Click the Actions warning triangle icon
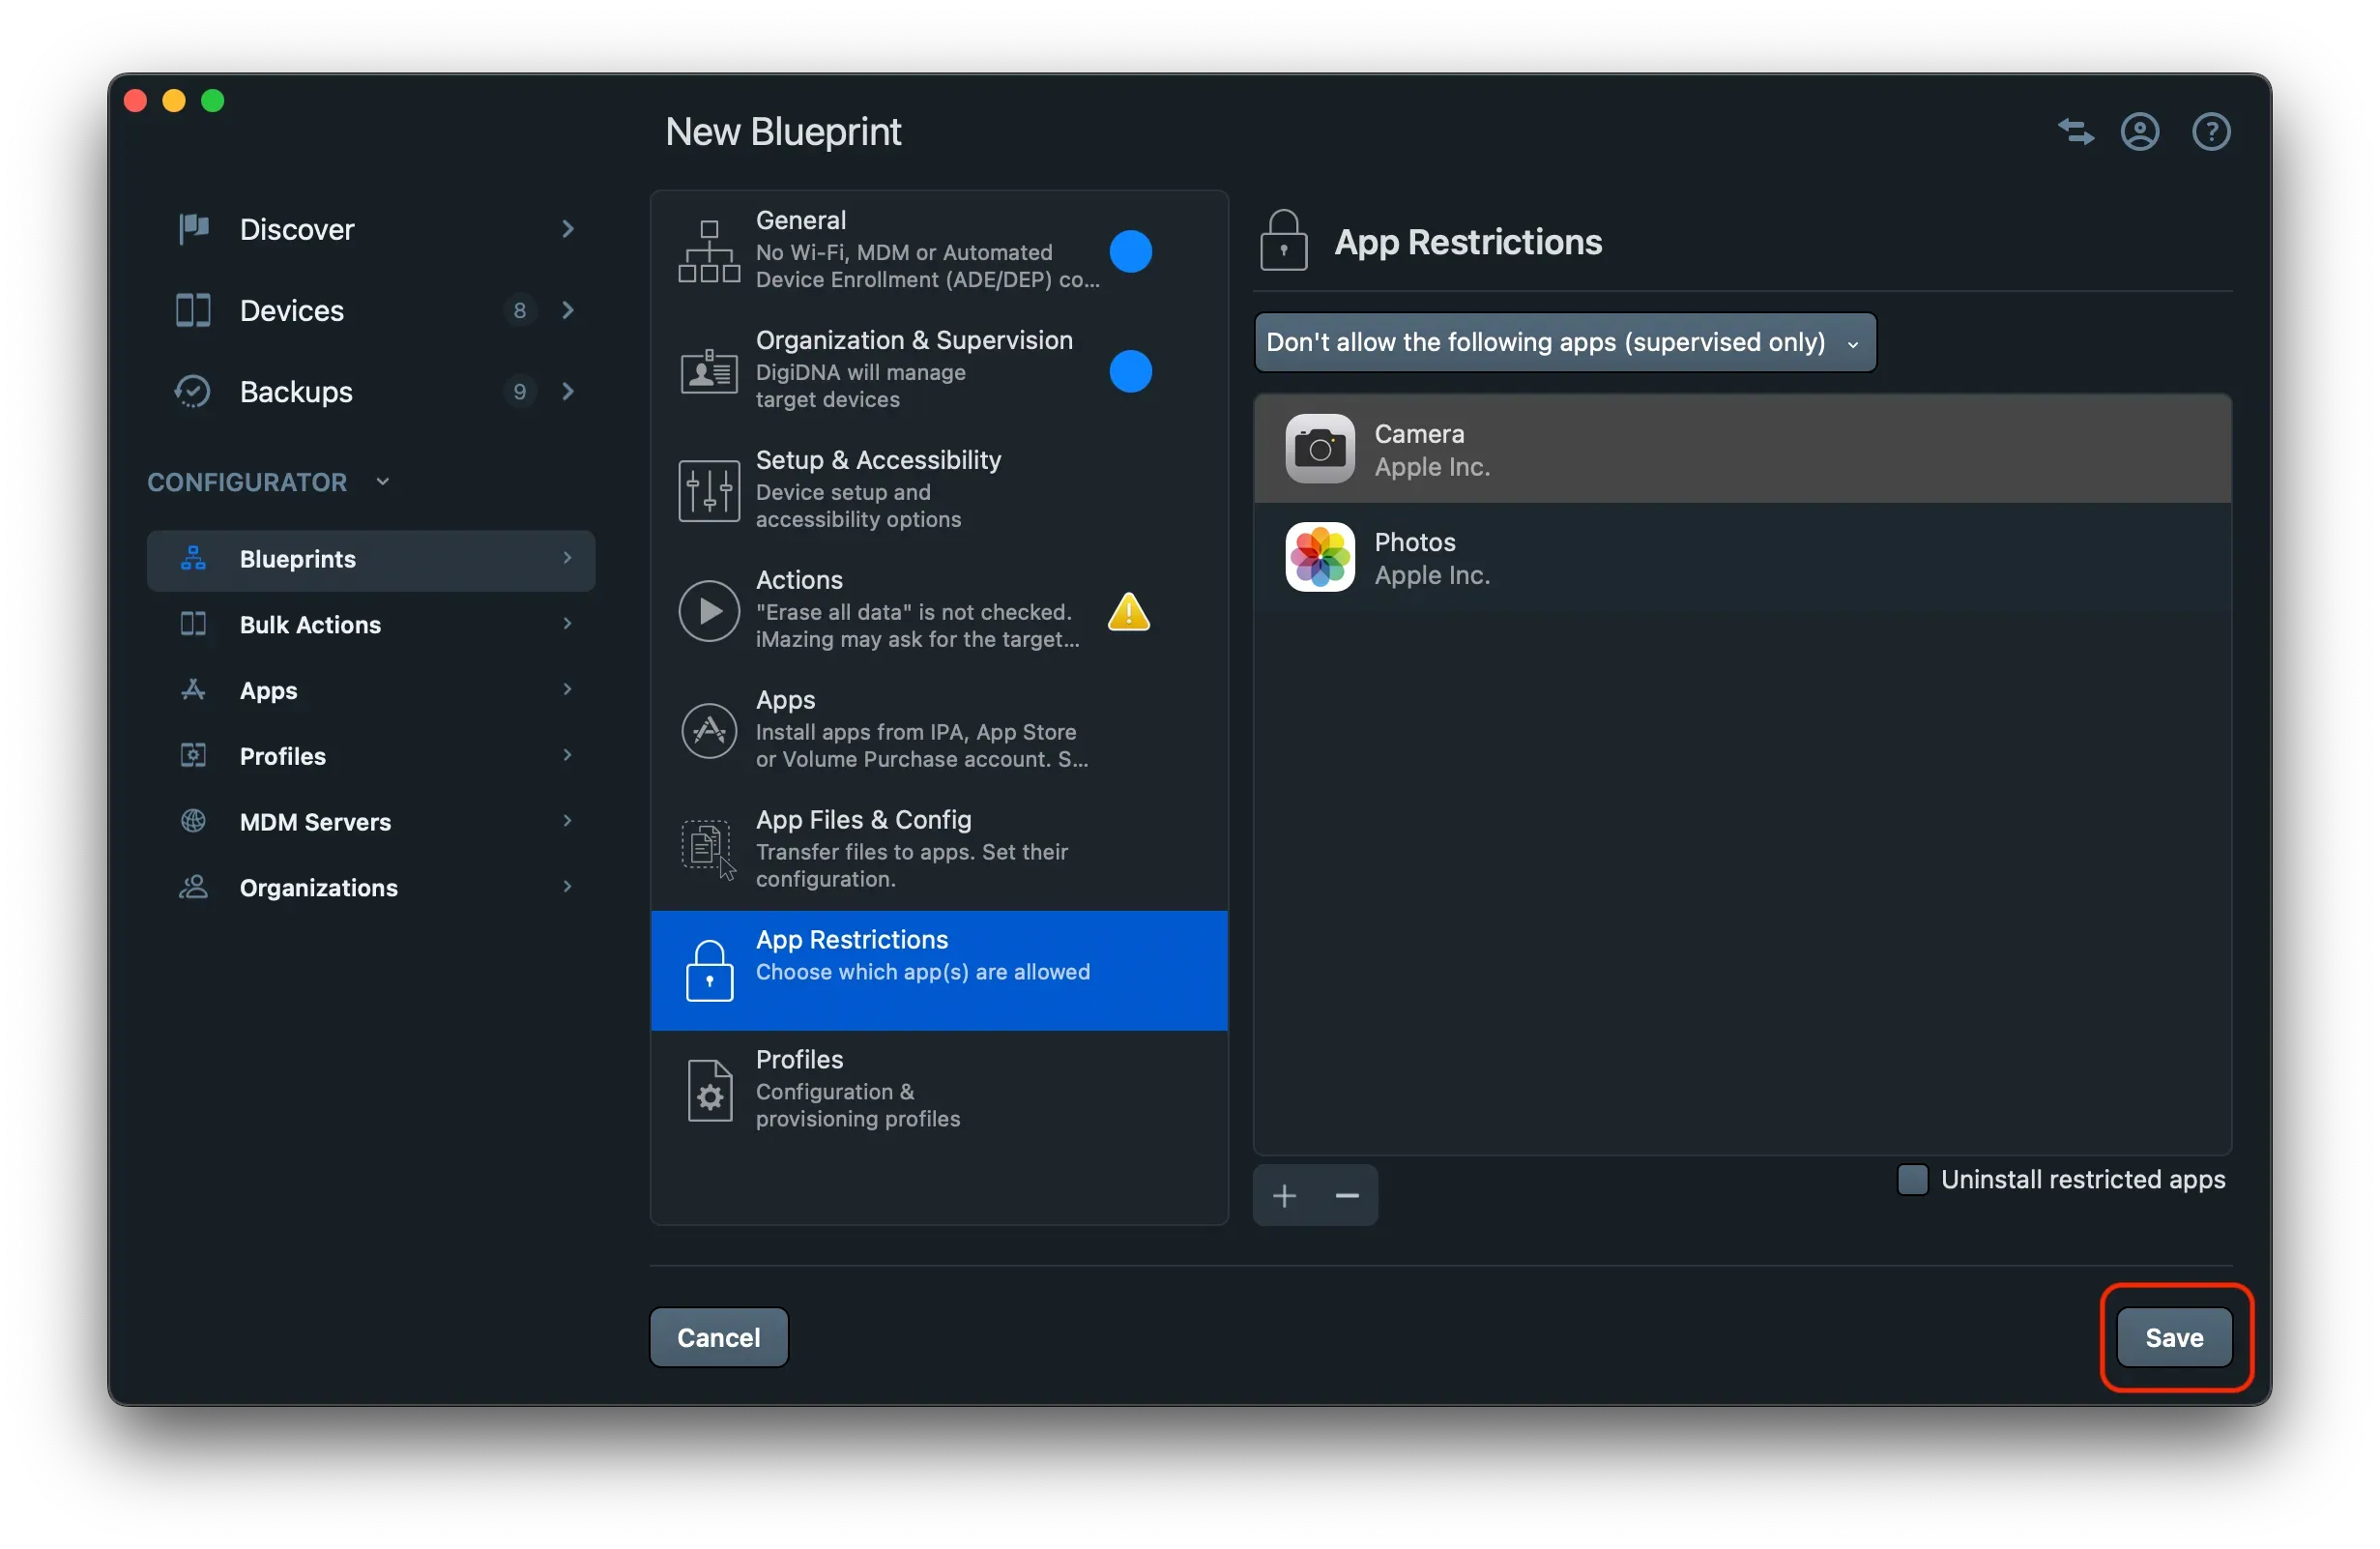The image size is (2380, 1549). 1128,612
